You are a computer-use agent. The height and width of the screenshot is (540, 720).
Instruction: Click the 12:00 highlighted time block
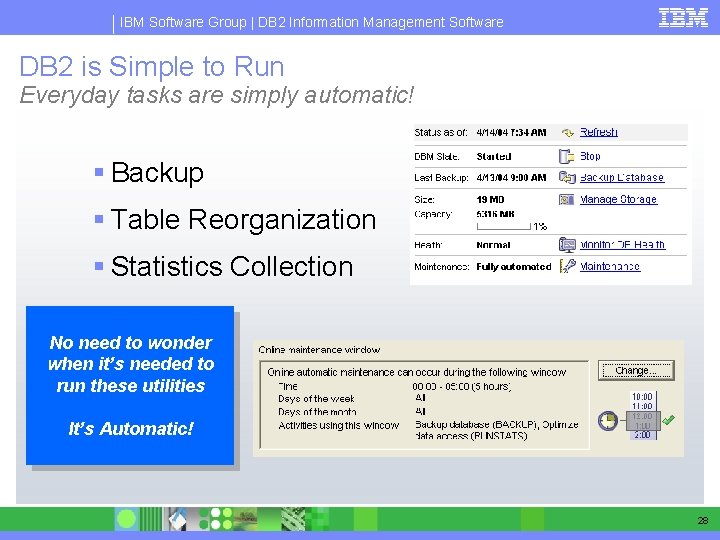pyautogui.click(x=642, y=416)
